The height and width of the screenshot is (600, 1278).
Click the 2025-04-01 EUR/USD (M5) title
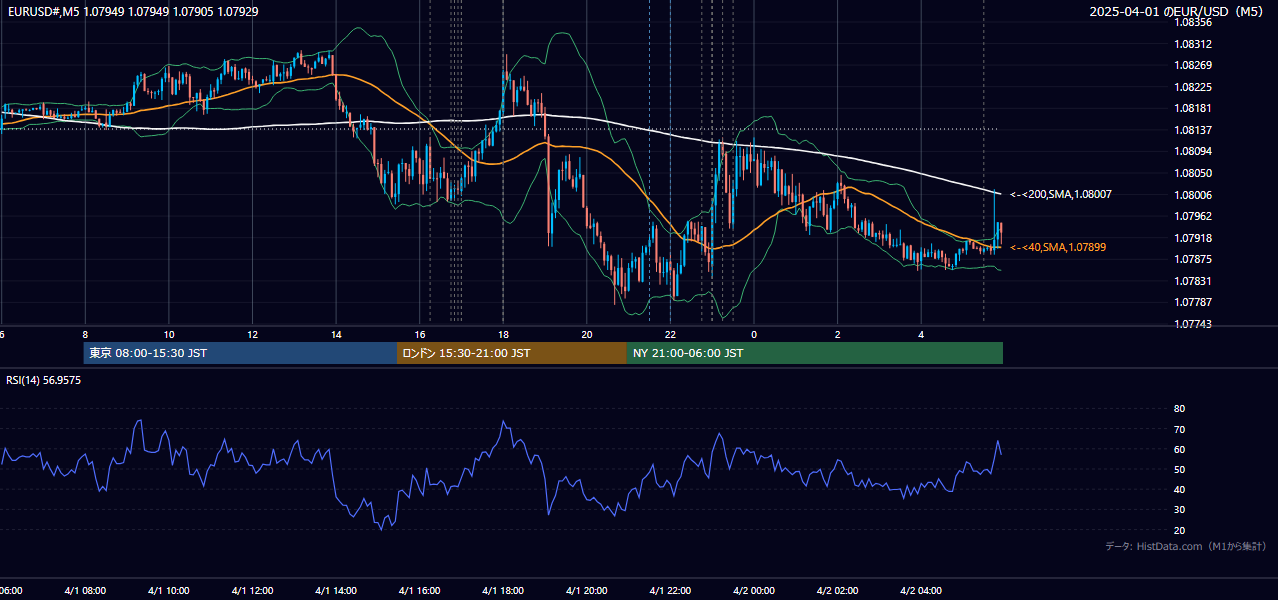(x=1178, y=11)
